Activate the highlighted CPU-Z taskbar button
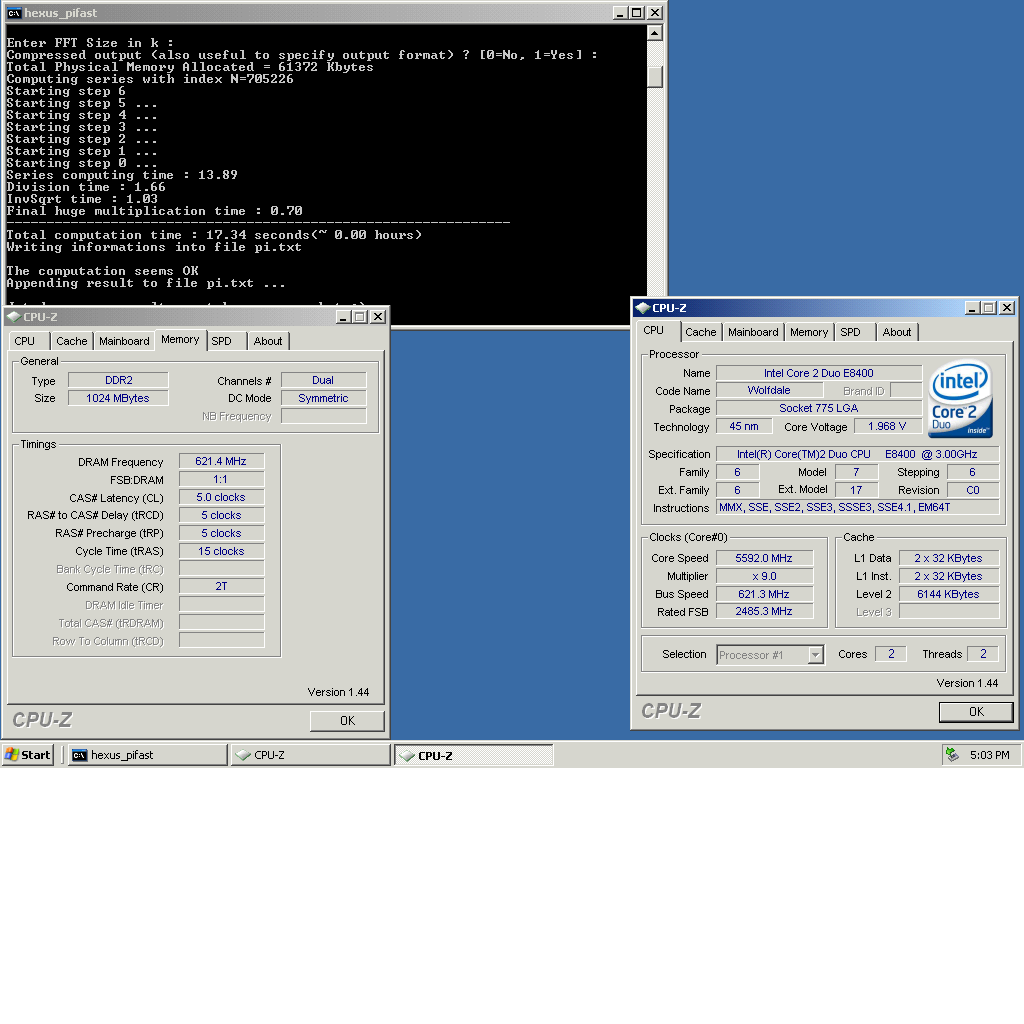This screenshot has width=1024, height=1024. point(473,756)
